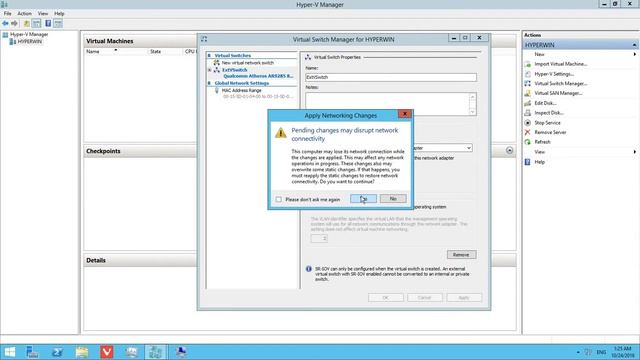
Task: Collapse the Checkpoints panel with round arrow
Action: coord(509,151)
